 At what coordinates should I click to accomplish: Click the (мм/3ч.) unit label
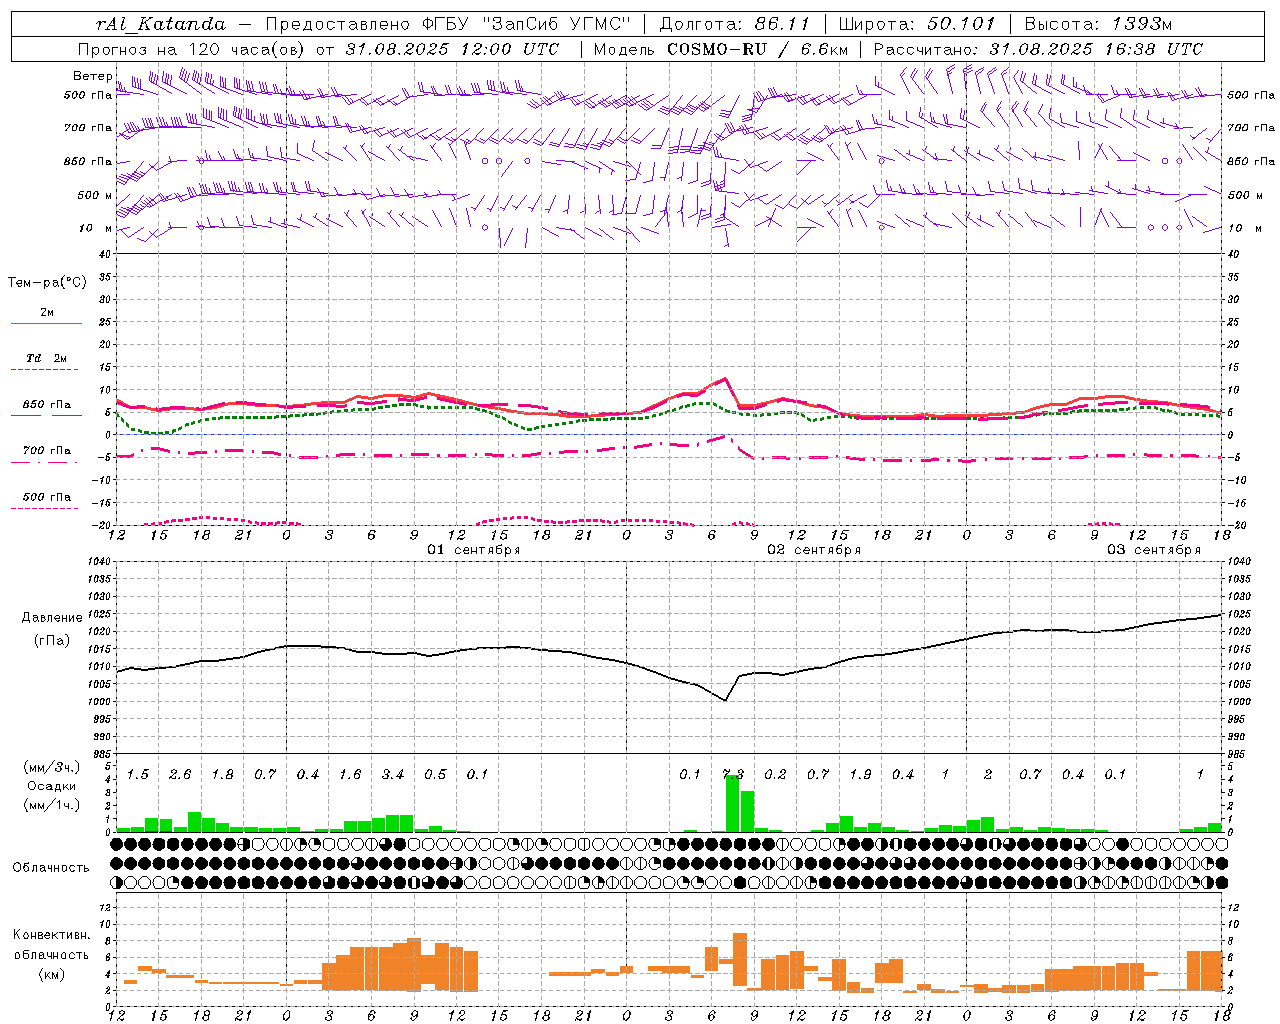coord(52,767)
